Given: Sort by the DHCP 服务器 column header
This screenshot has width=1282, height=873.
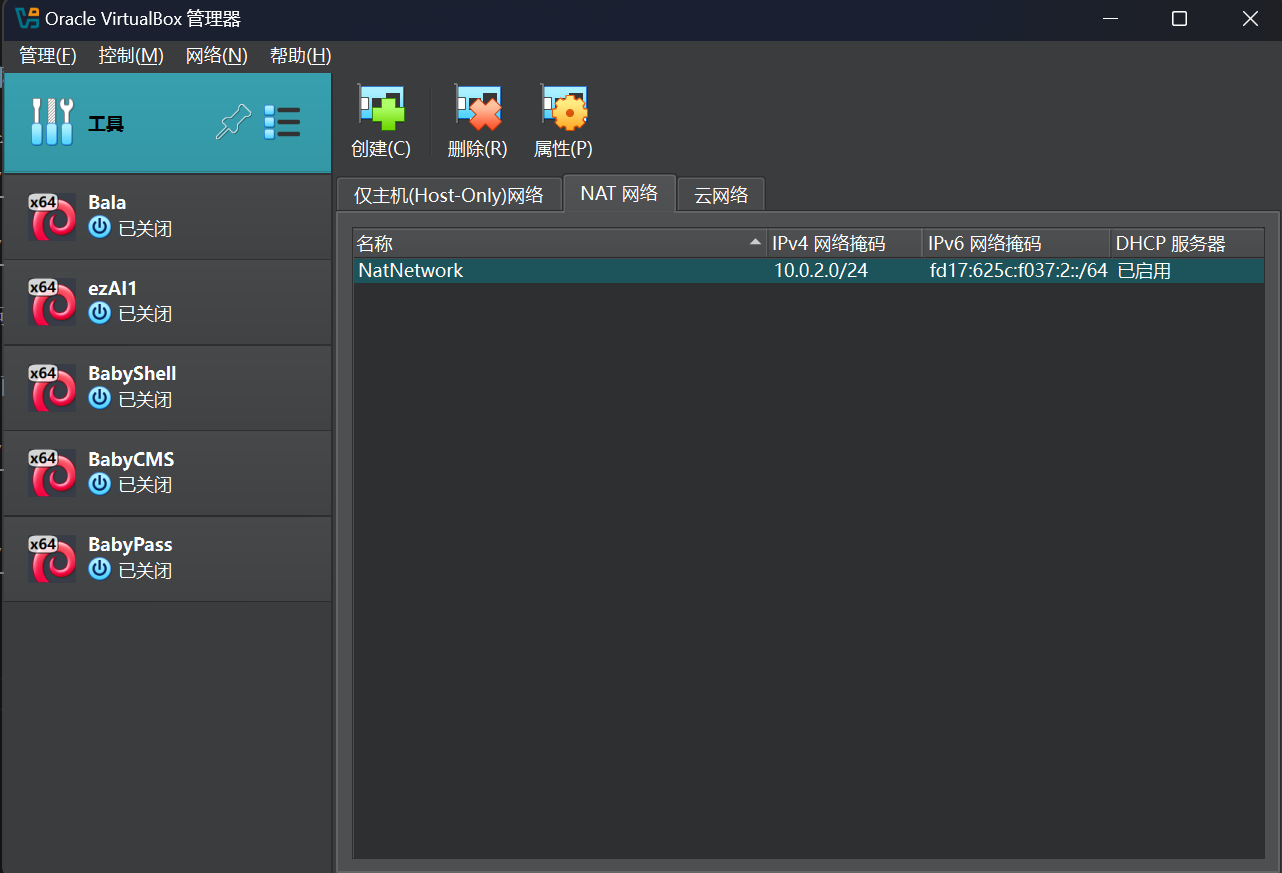Looking at the screenshot, I should [1185, 244].
